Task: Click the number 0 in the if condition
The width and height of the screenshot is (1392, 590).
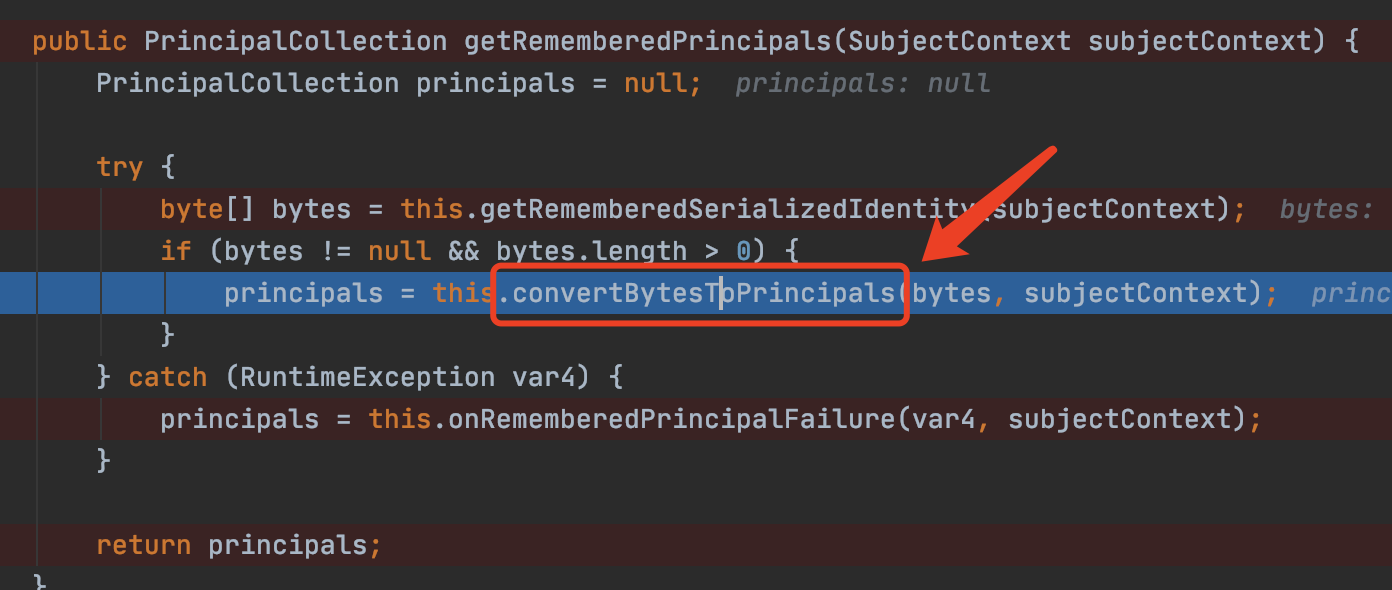Action: pos(743,251)
